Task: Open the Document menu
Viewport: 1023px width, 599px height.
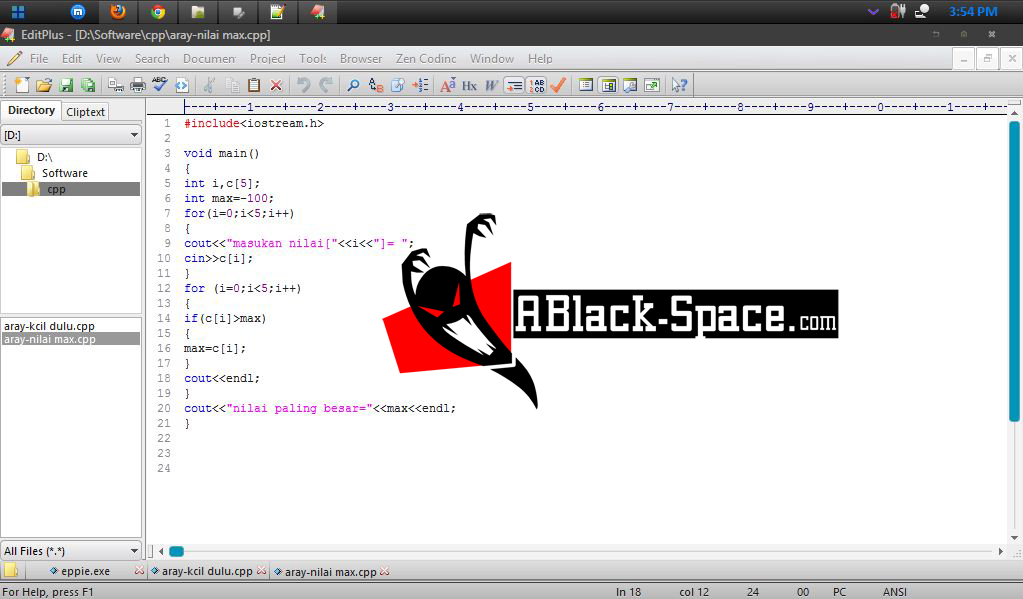Action: 209,59
